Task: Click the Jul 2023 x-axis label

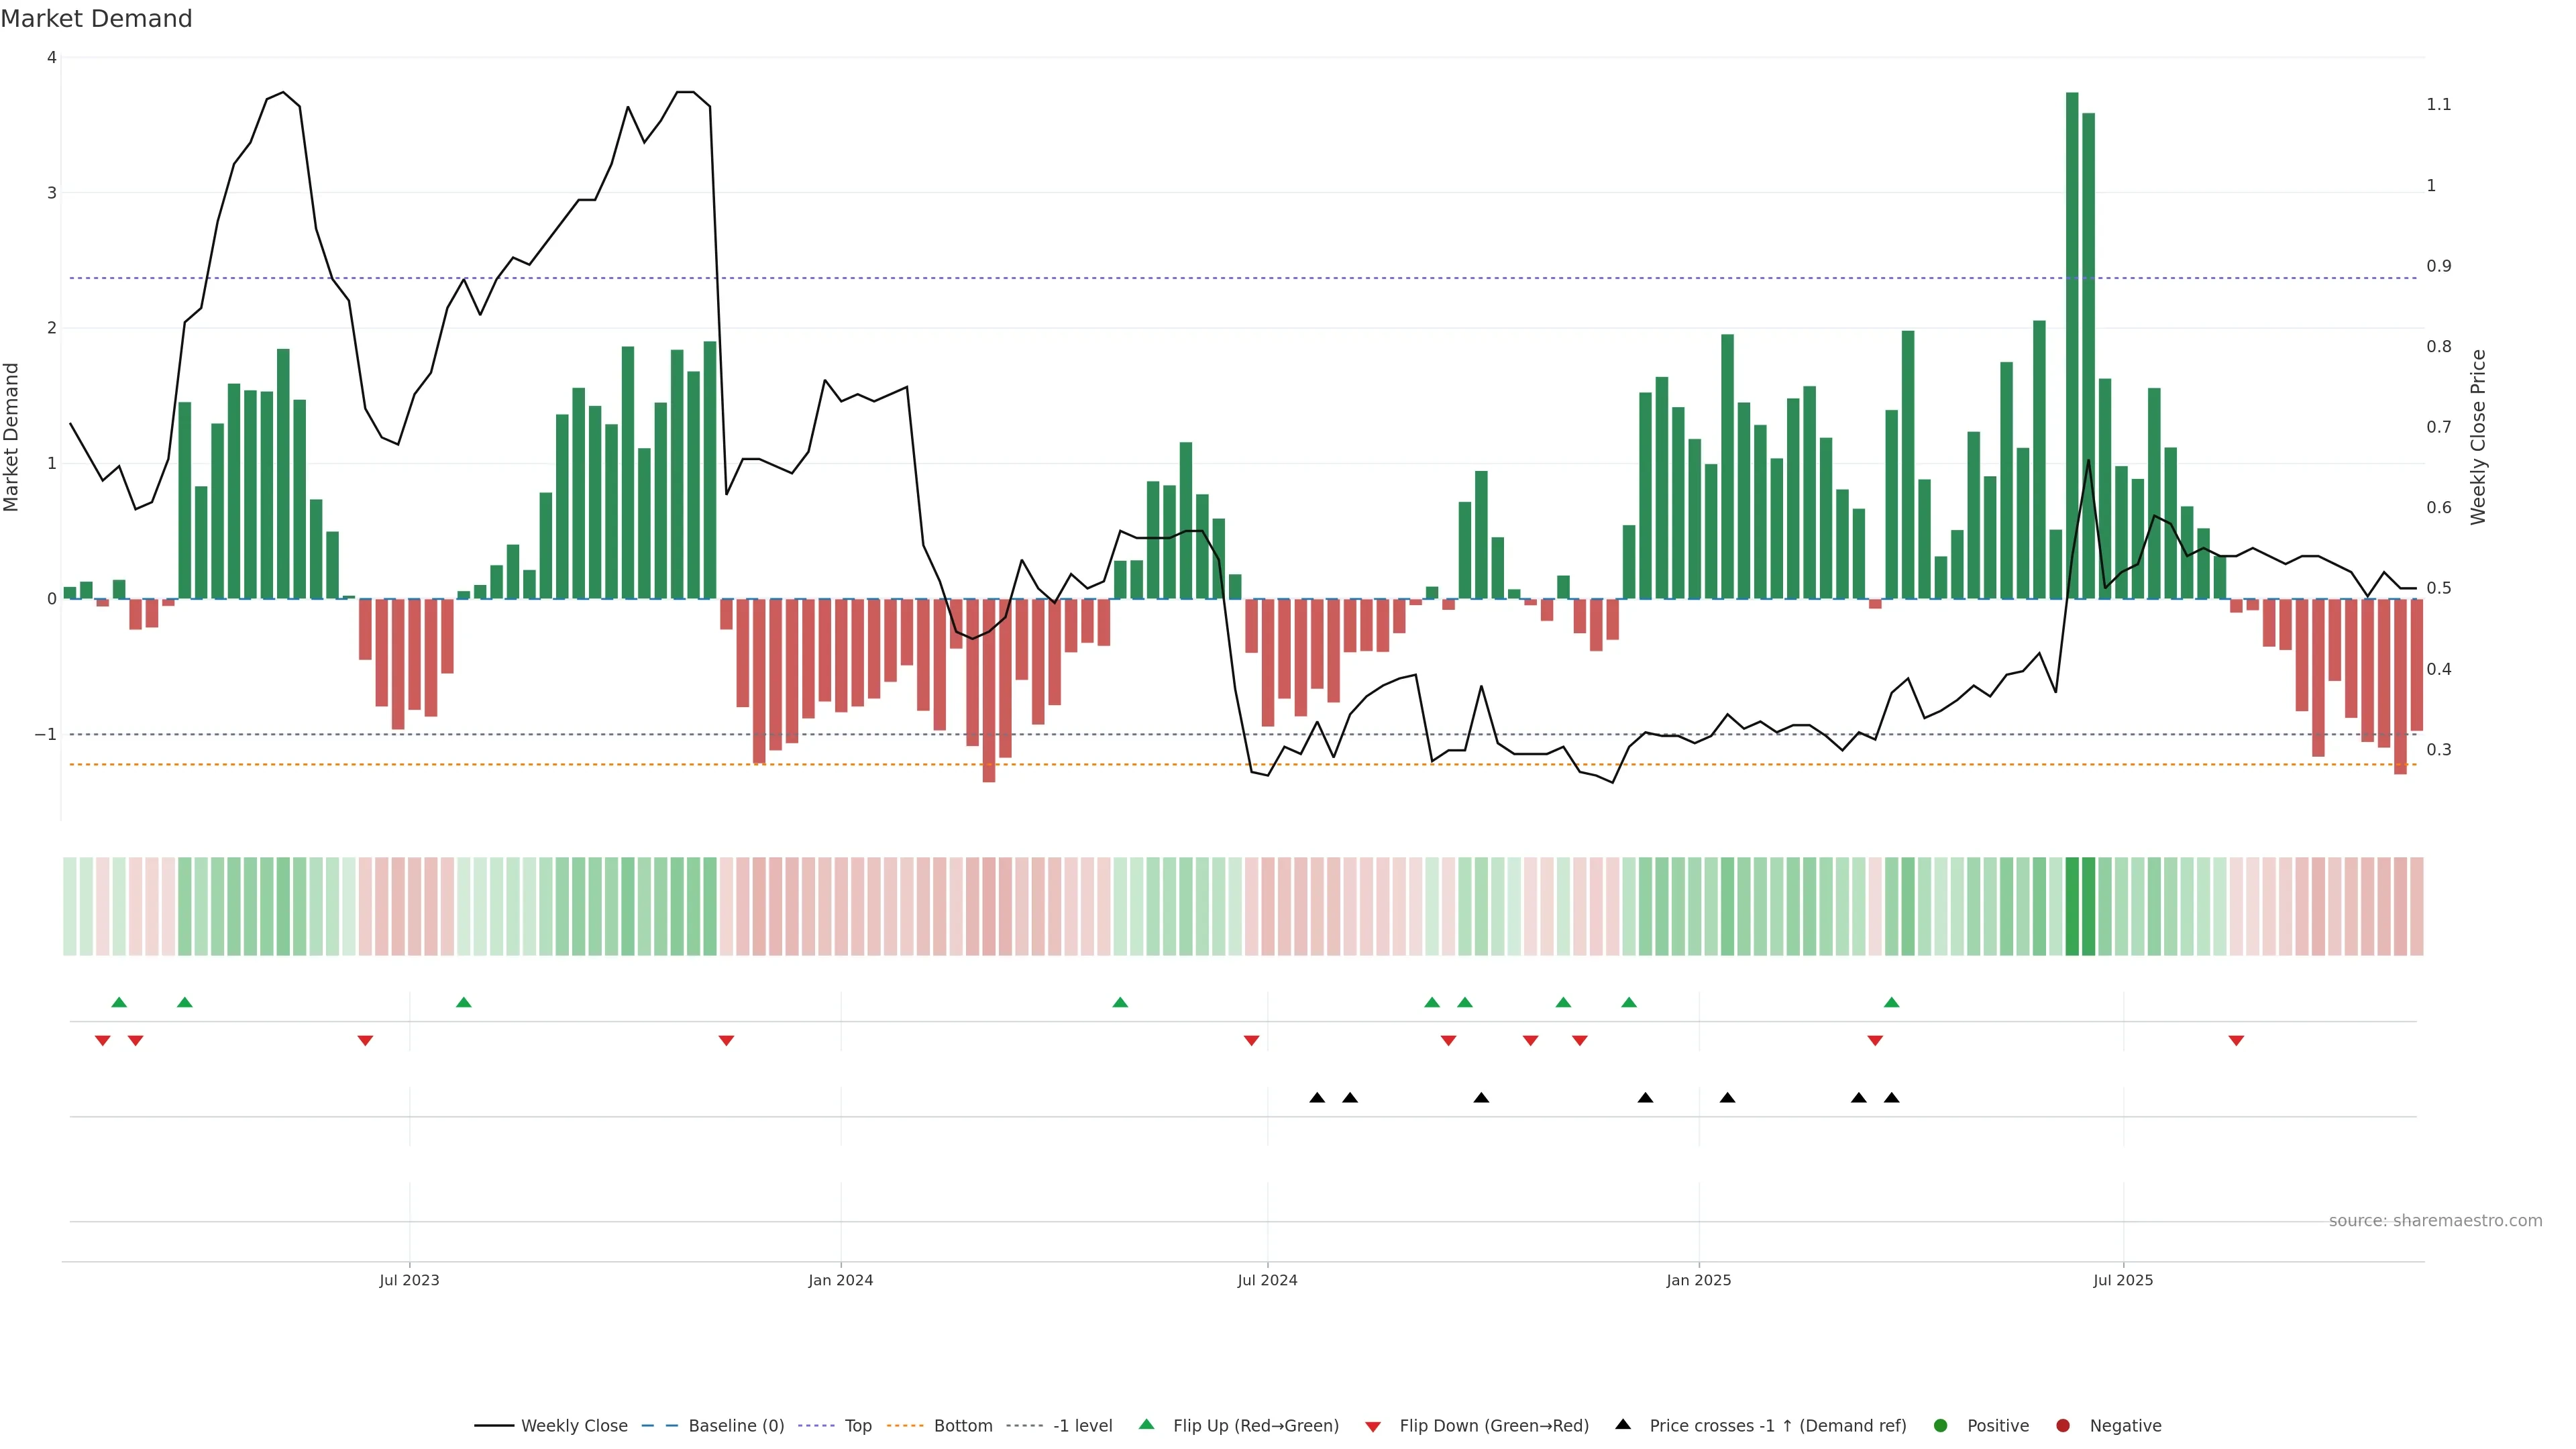Action: point(409,1280)
